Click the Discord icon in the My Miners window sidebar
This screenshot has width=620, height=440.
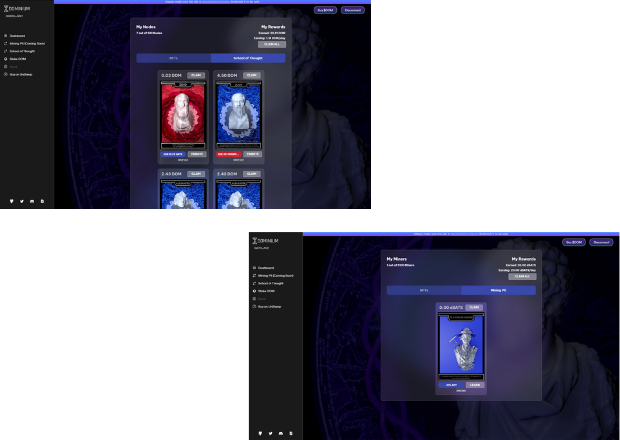pos(281,433)
